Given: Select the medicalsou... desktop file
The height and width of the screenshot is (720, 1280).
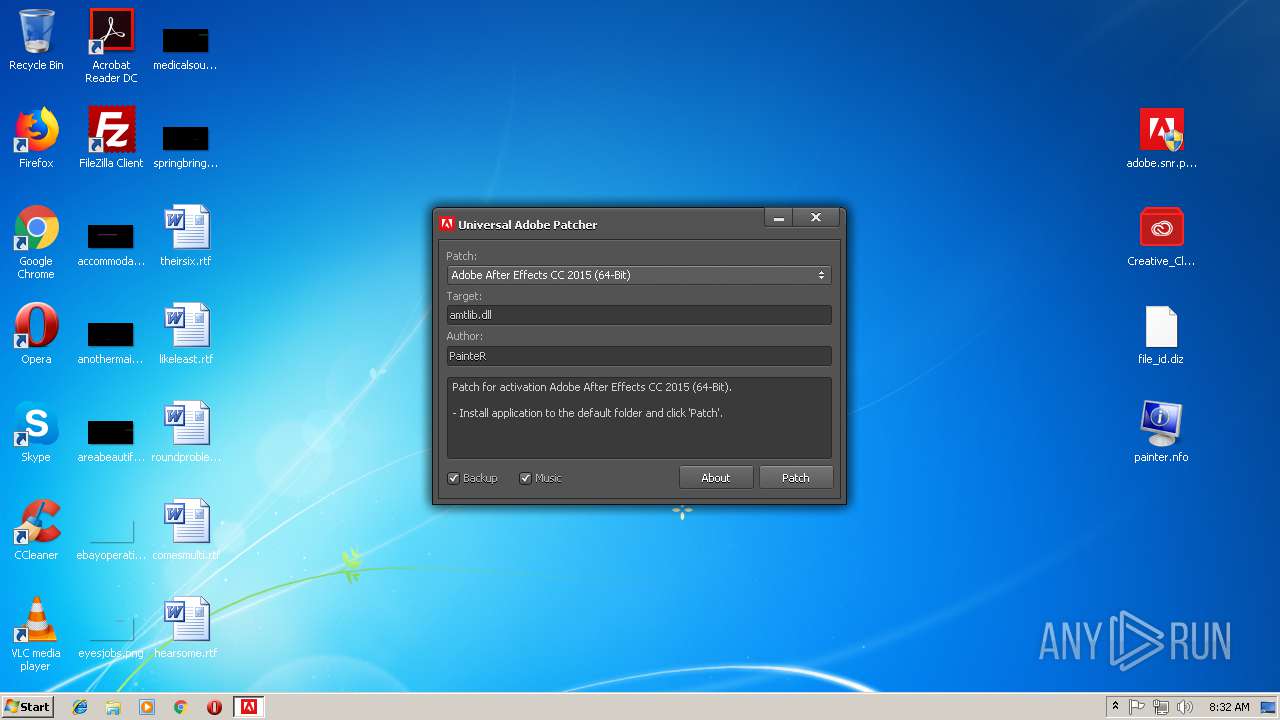Looking at the screenshot, I should tap(185, 46).
